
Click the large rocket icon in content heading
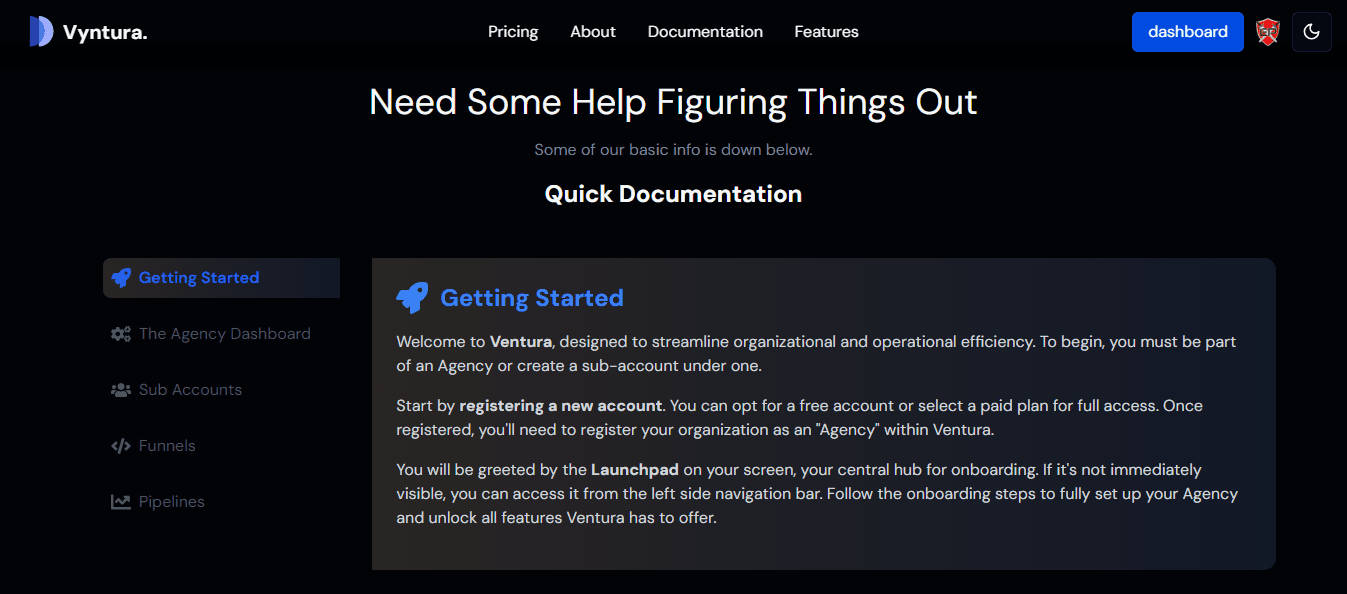click(x=412, y=298)
